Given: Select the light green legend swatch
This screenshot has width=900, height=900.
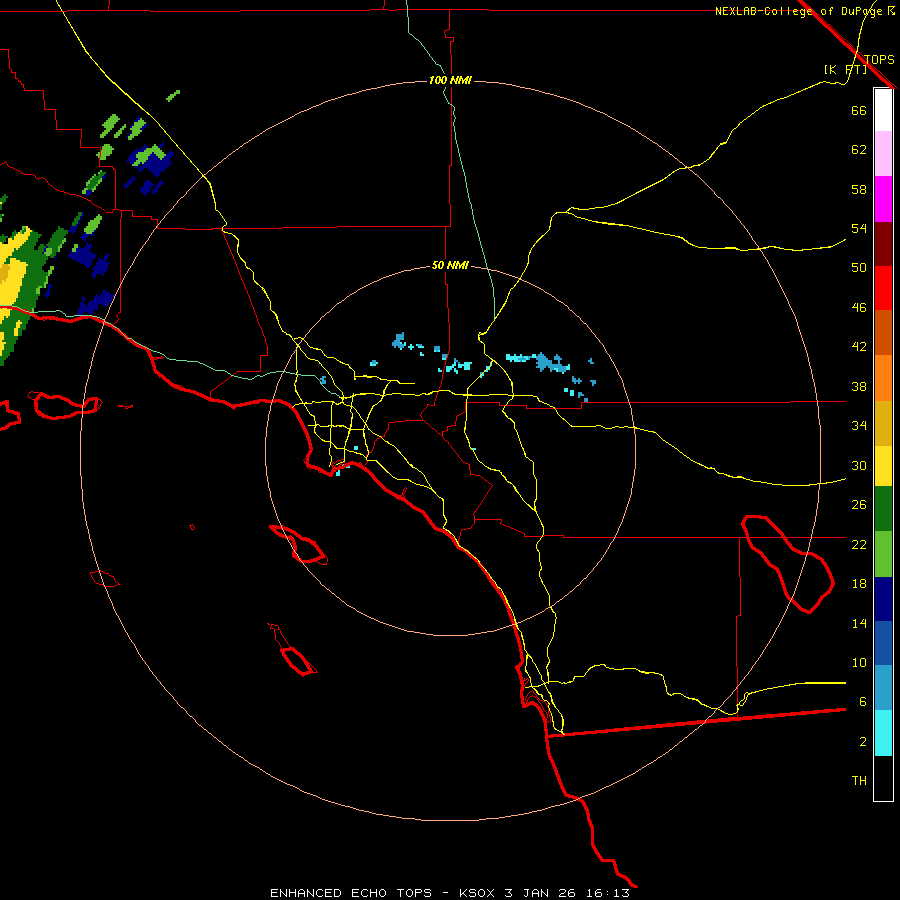Looking at the screenshot, I should [883, 553].
